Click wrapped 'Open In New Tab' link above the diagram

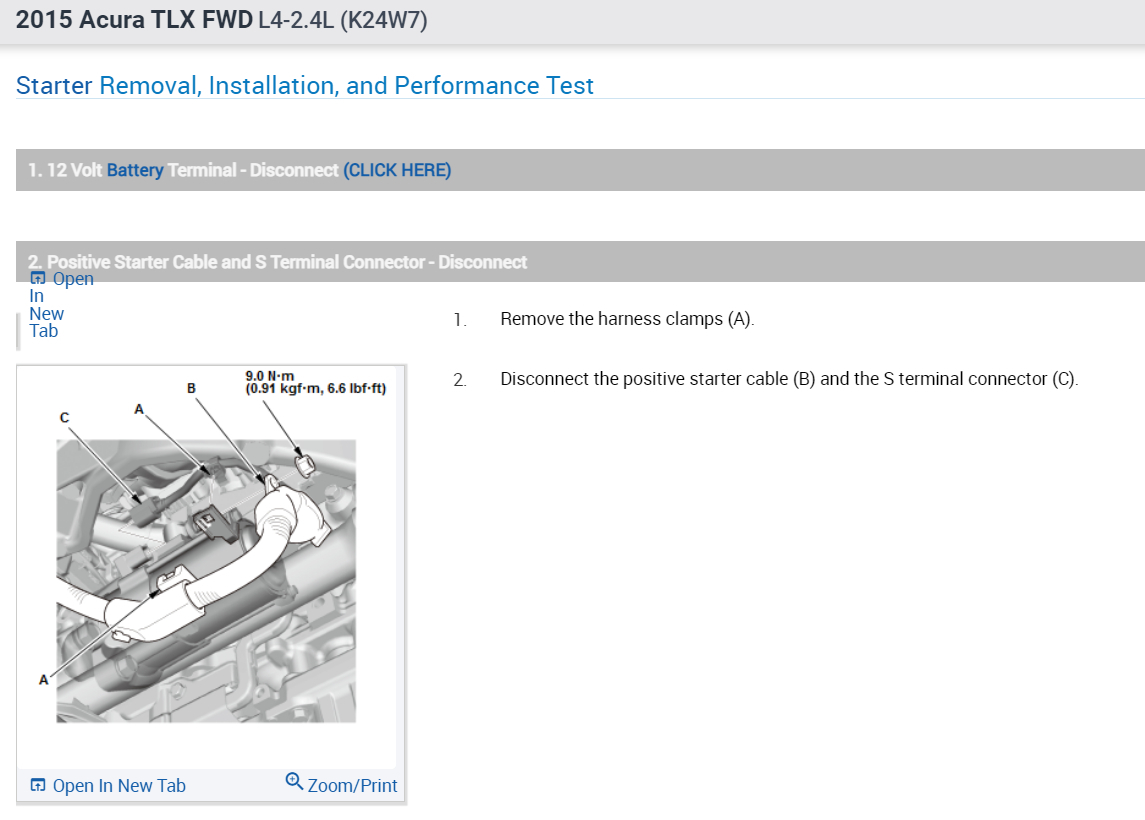tap(61, 304)
